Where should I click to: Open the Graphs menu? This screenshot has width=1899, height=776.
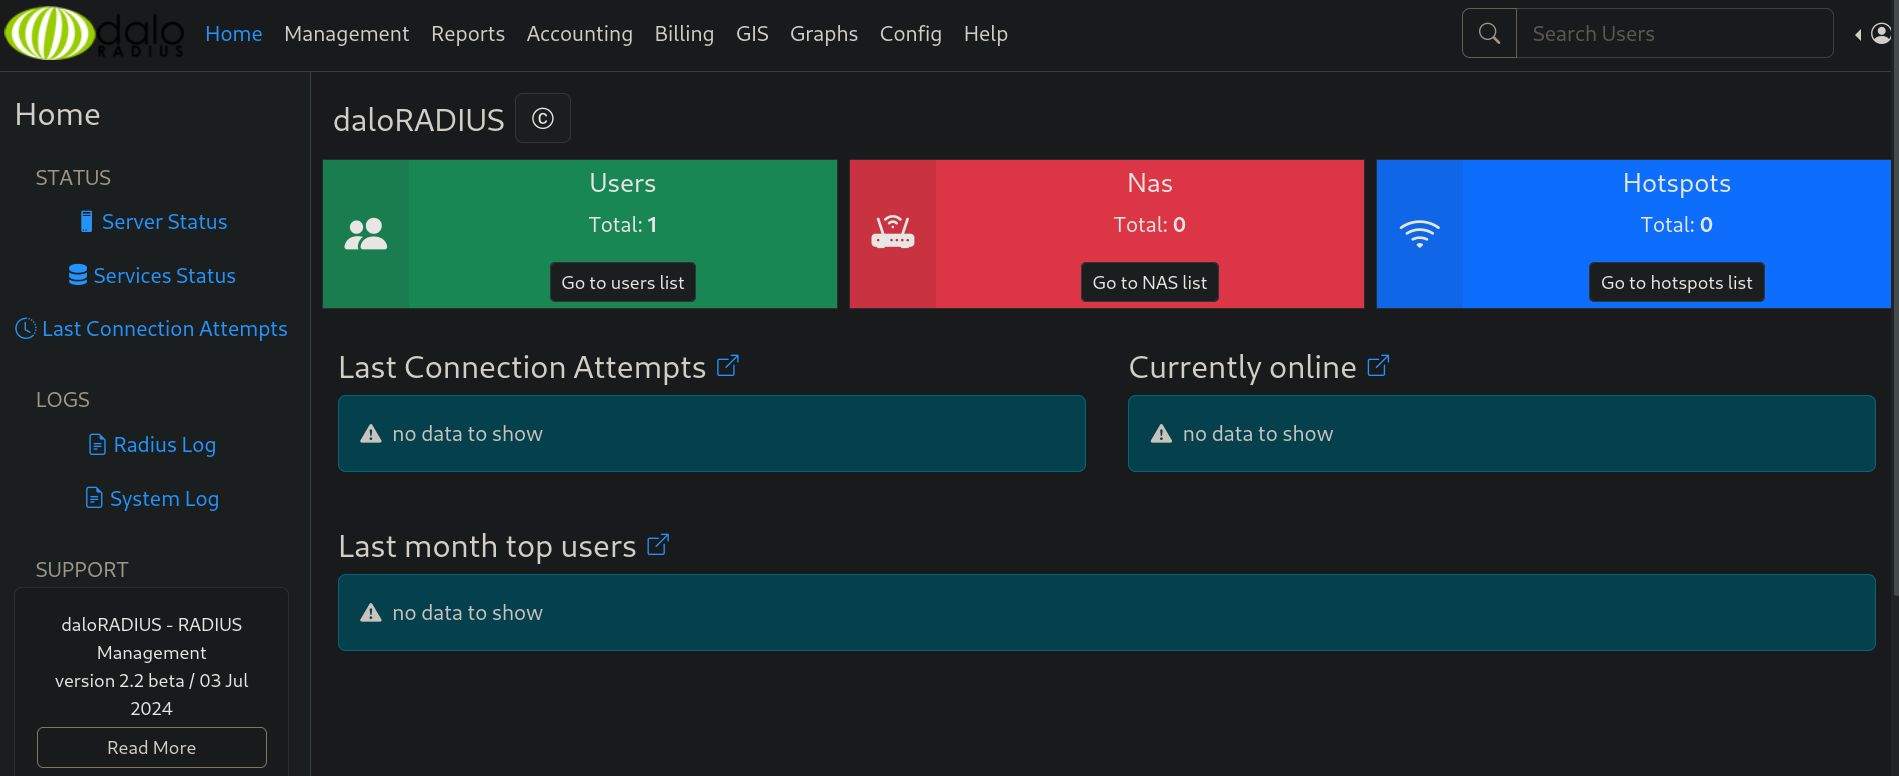click(x=824, y=34)
